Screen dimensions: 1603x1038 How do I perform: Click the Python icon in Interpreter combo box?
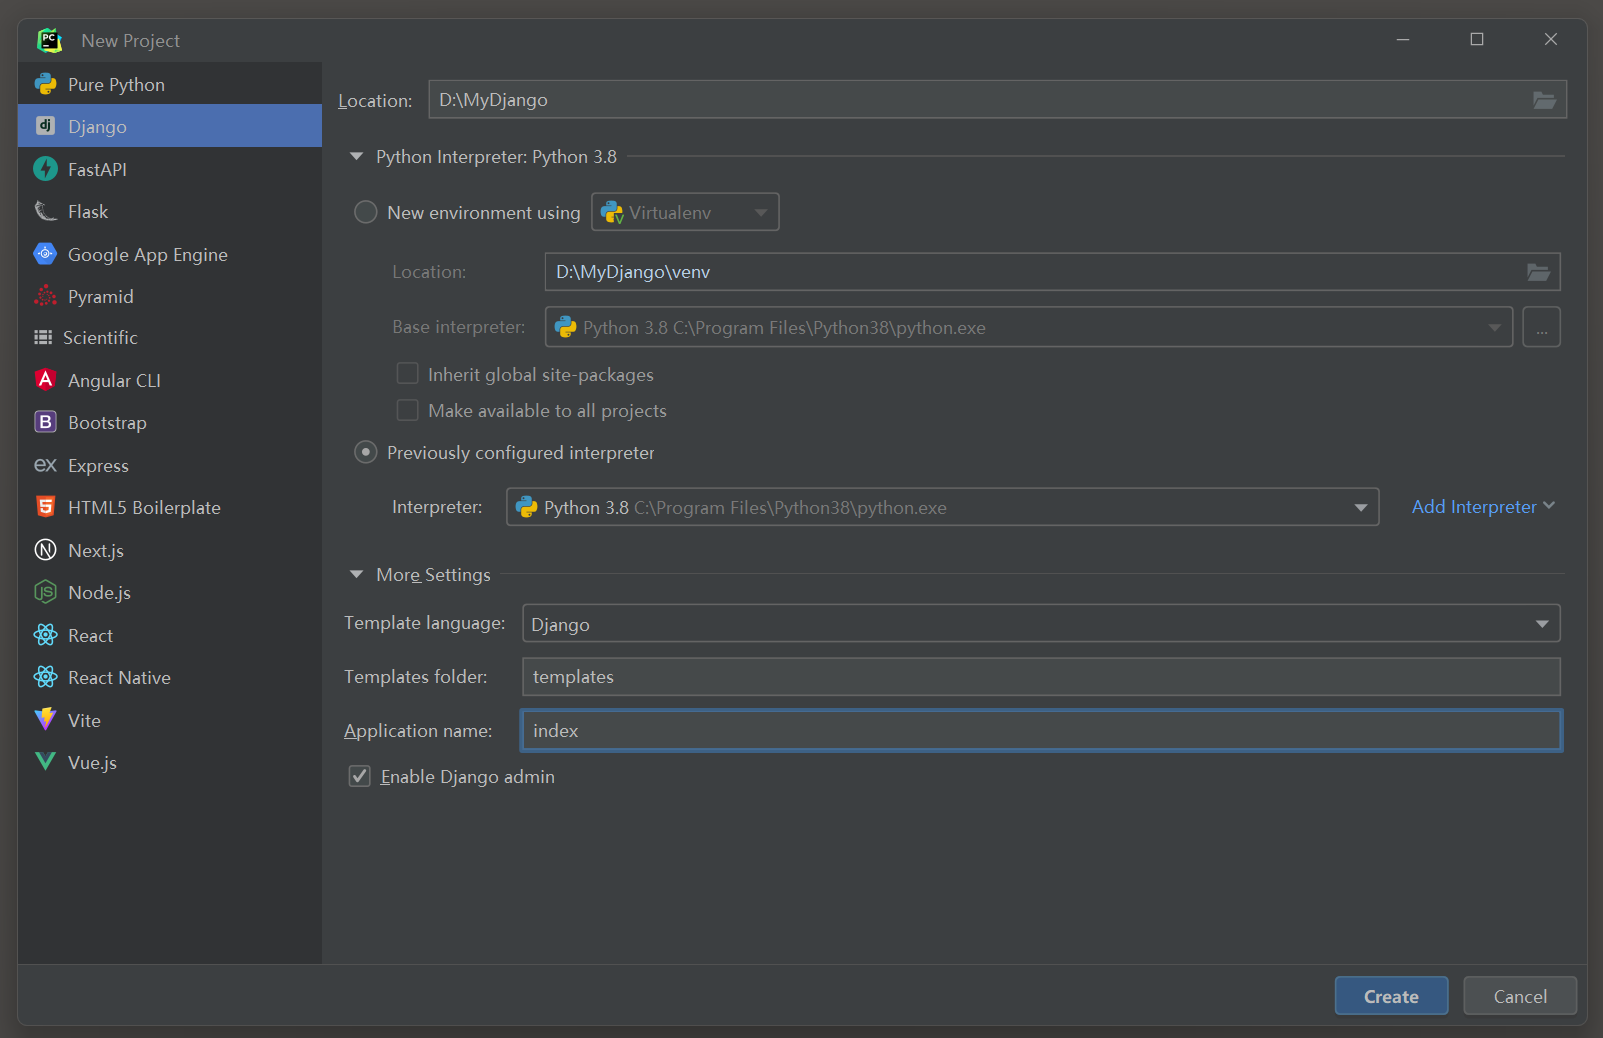527,507
